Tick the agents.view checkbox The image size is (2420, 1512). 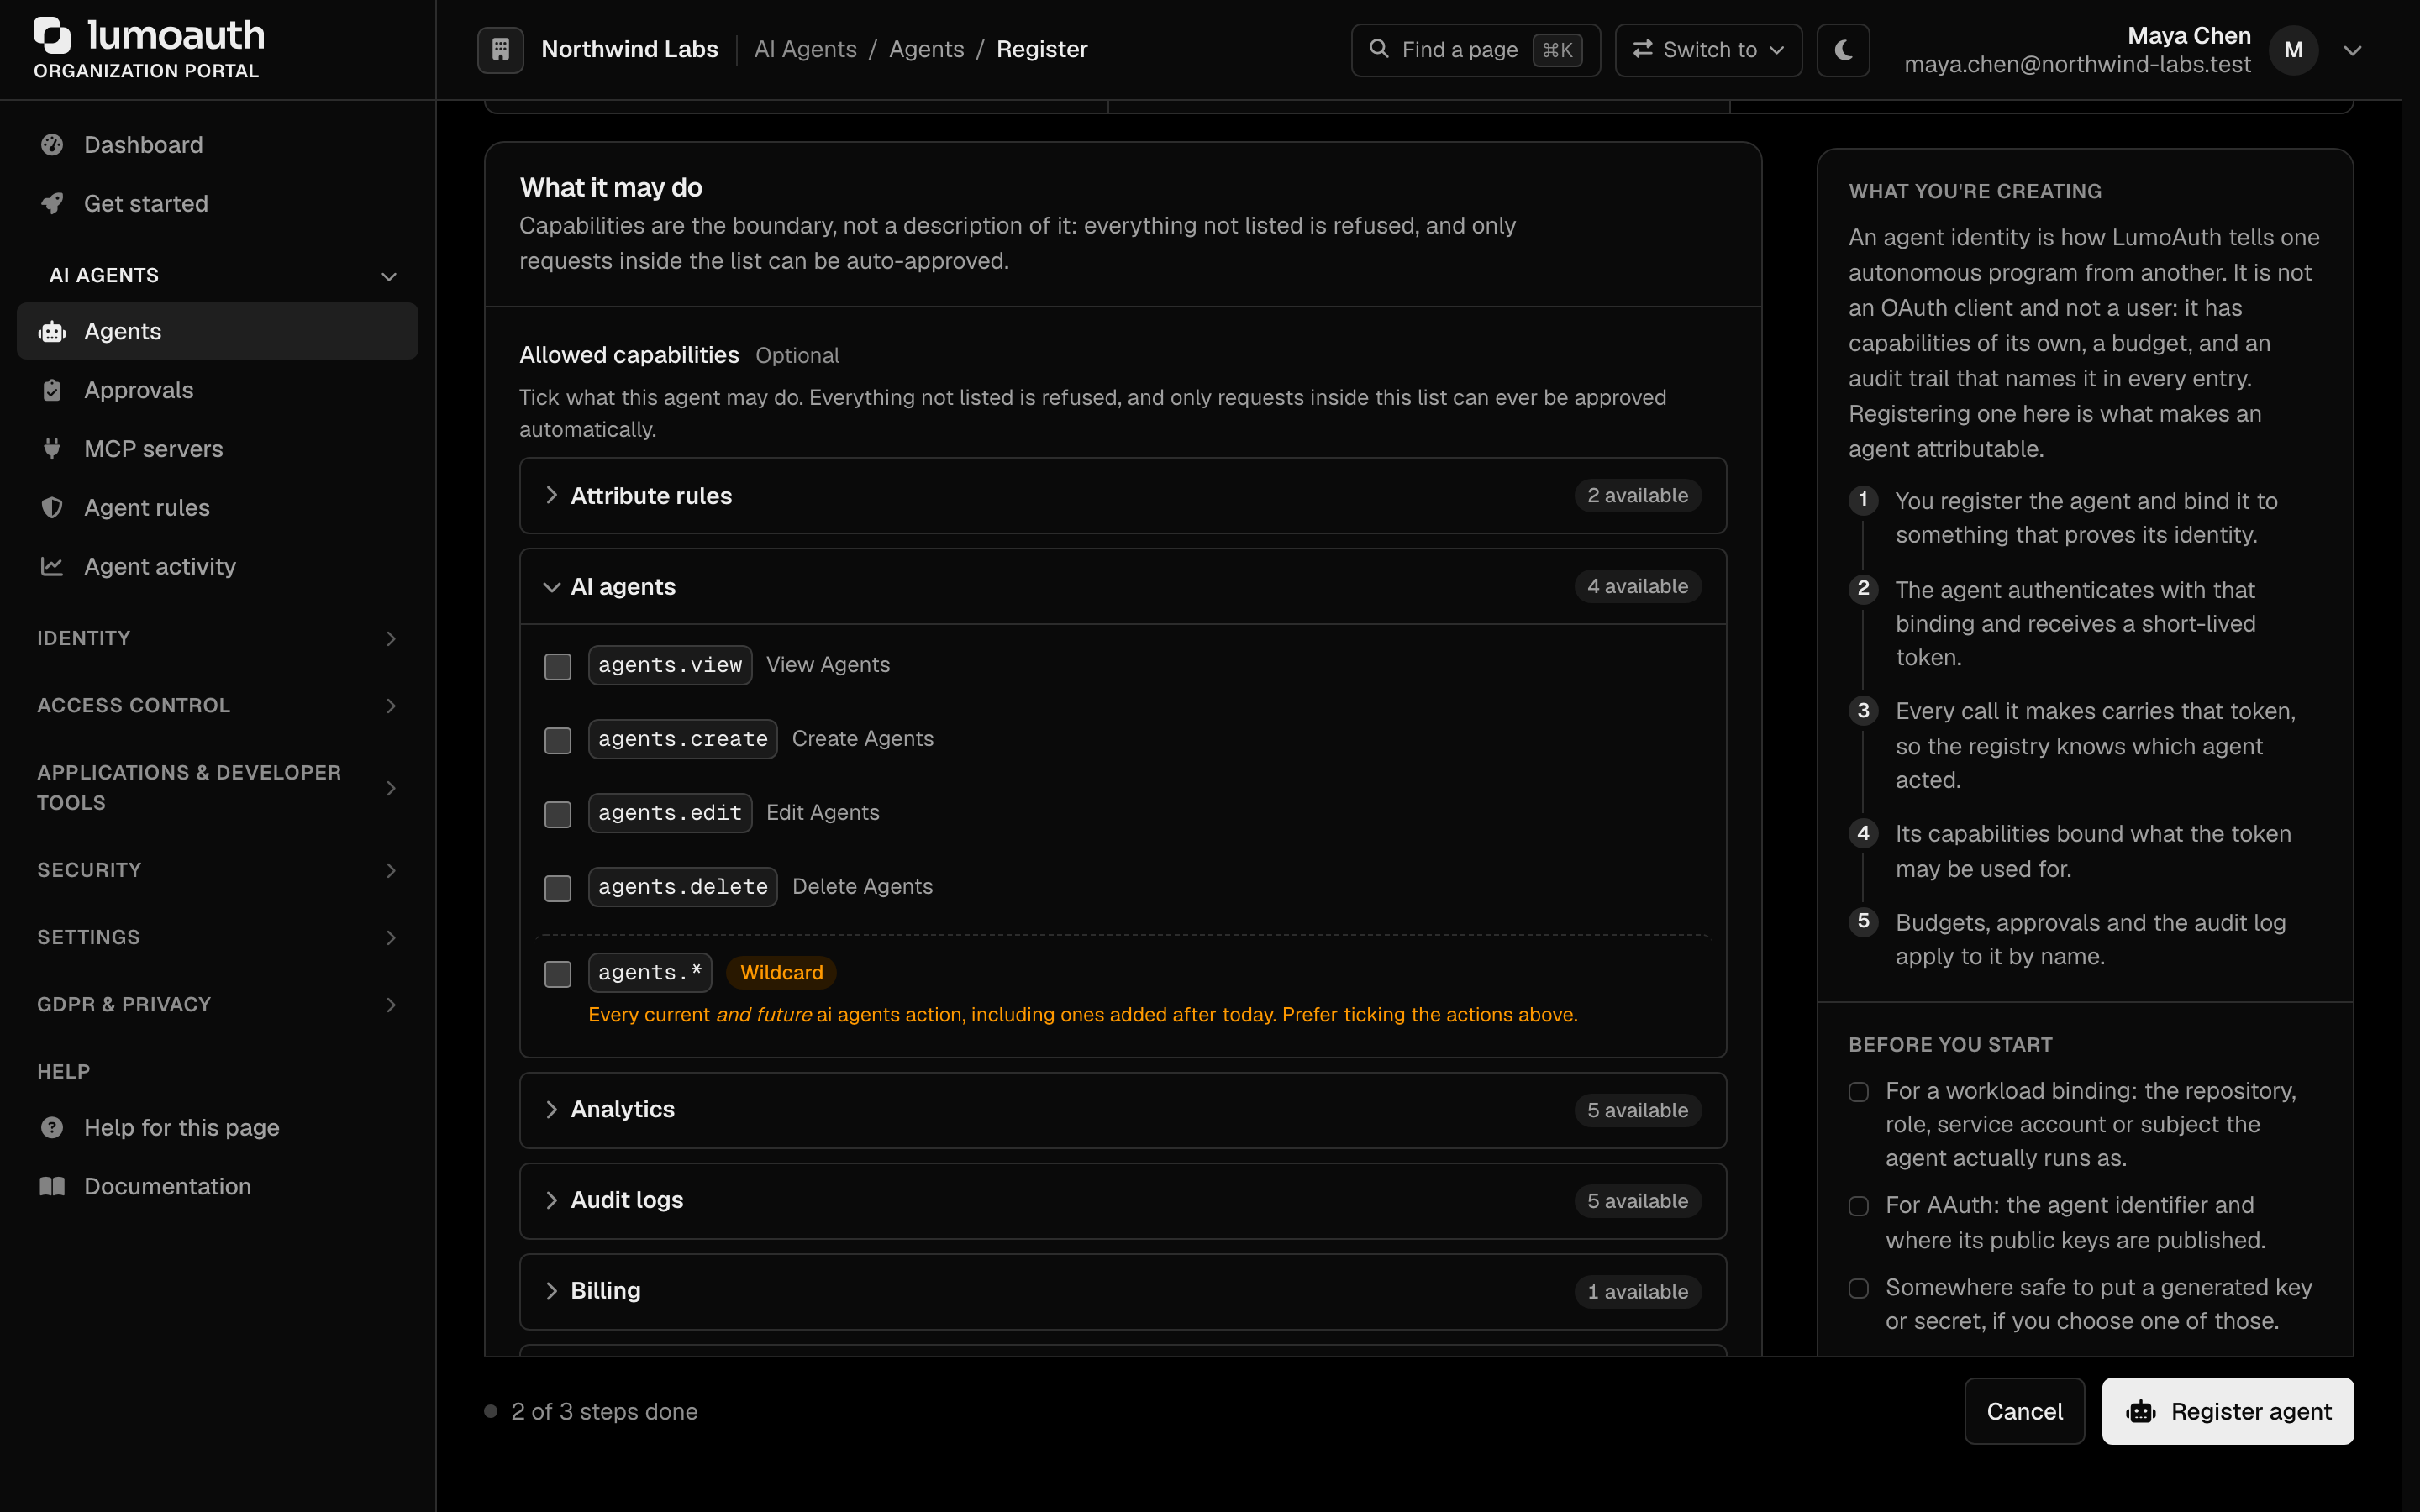coord(557,666)
